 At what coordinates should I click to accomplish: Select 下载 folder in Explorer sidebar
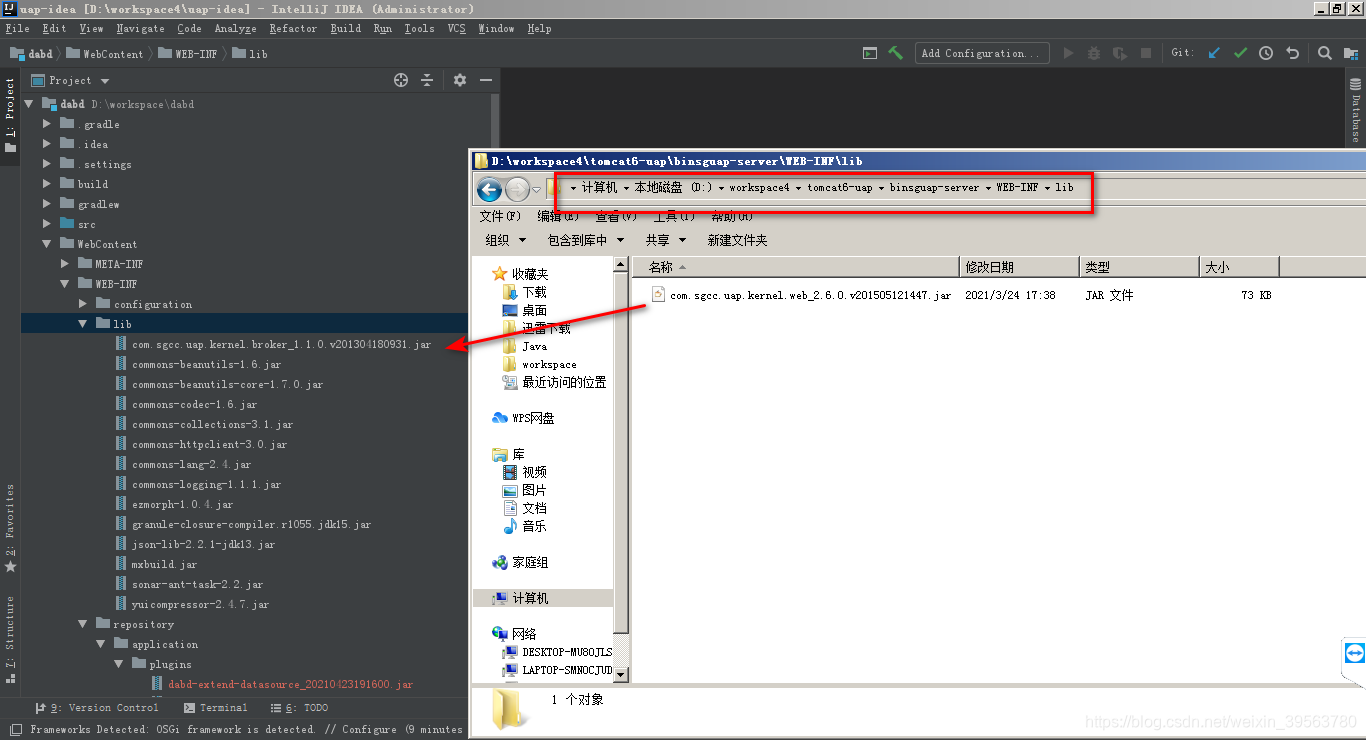point(526,292)
